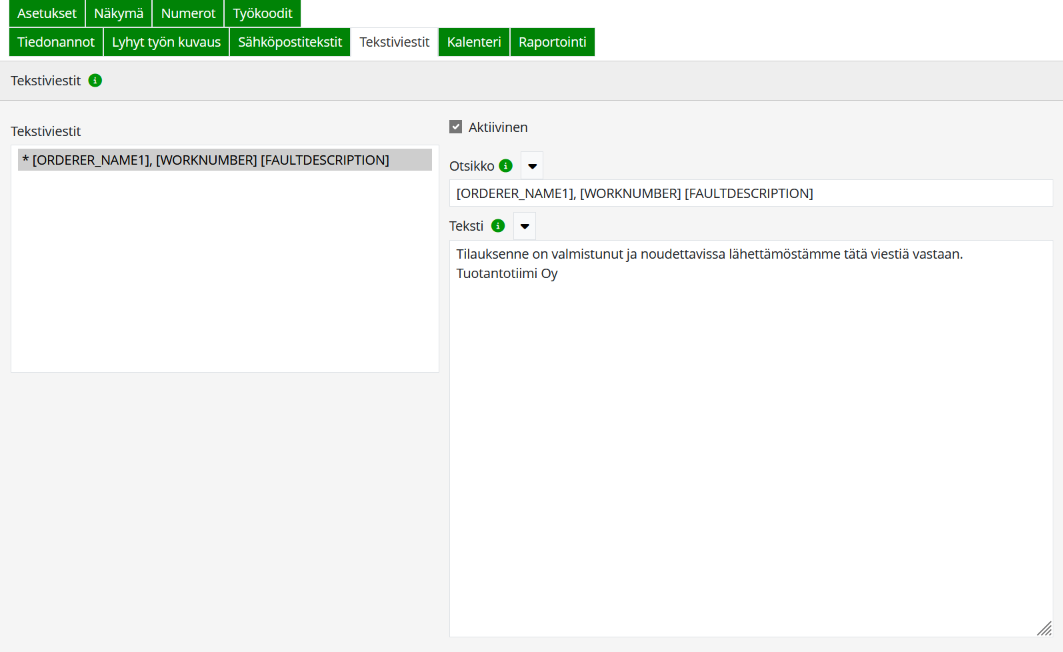Click into the Otsikko input field
1063x652 pixels.
[x=750, y=193]
